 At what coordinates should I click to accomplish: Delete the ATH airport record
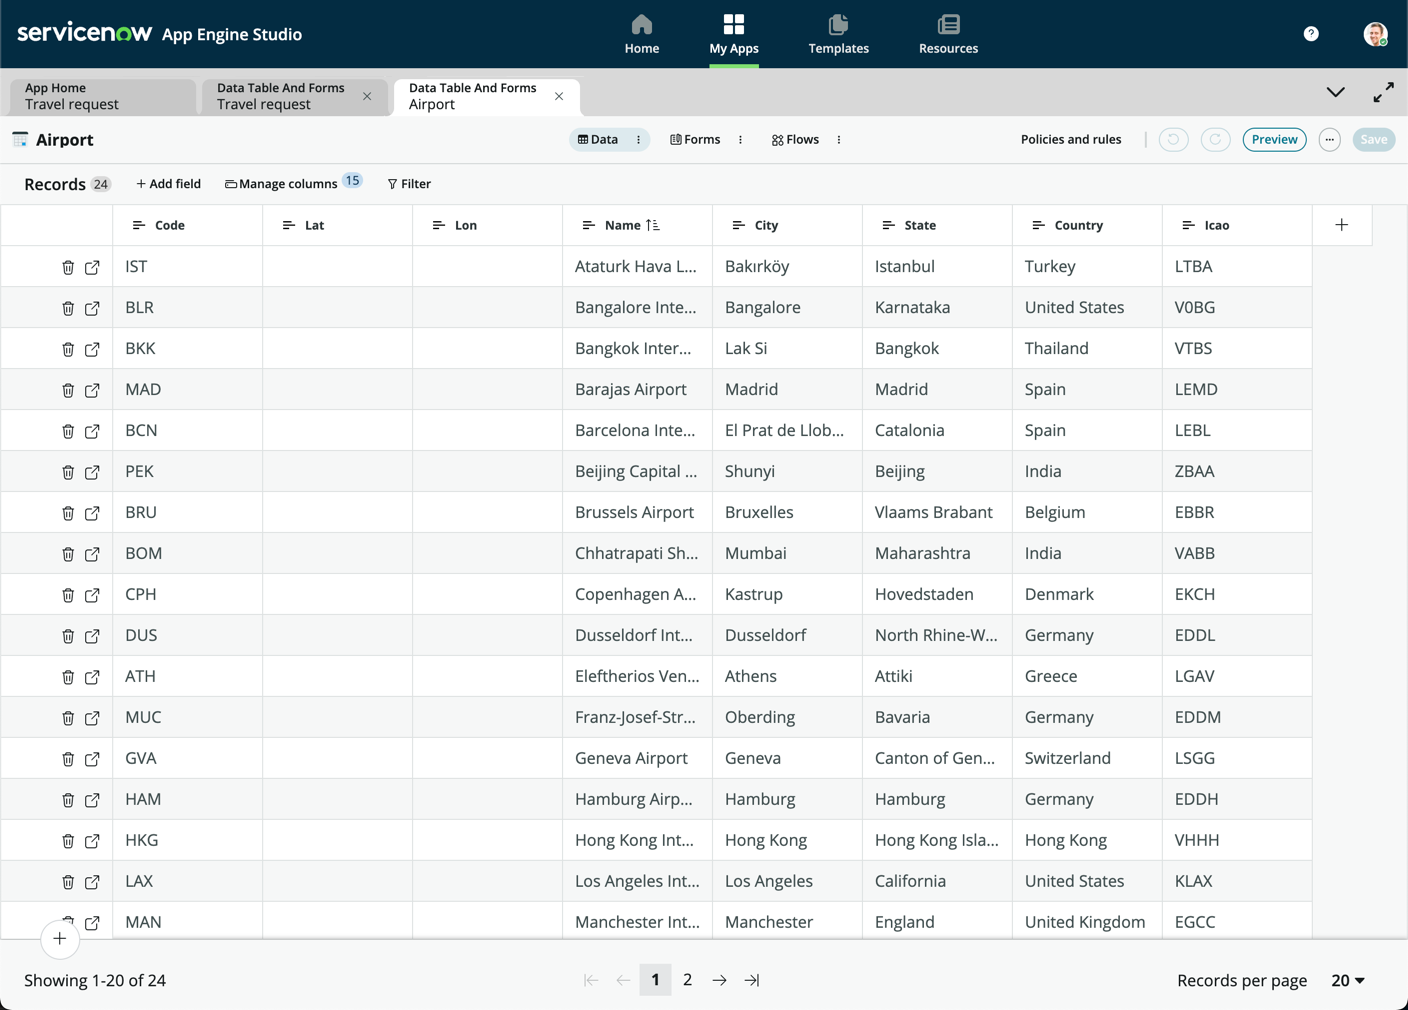tap(68, 677)
